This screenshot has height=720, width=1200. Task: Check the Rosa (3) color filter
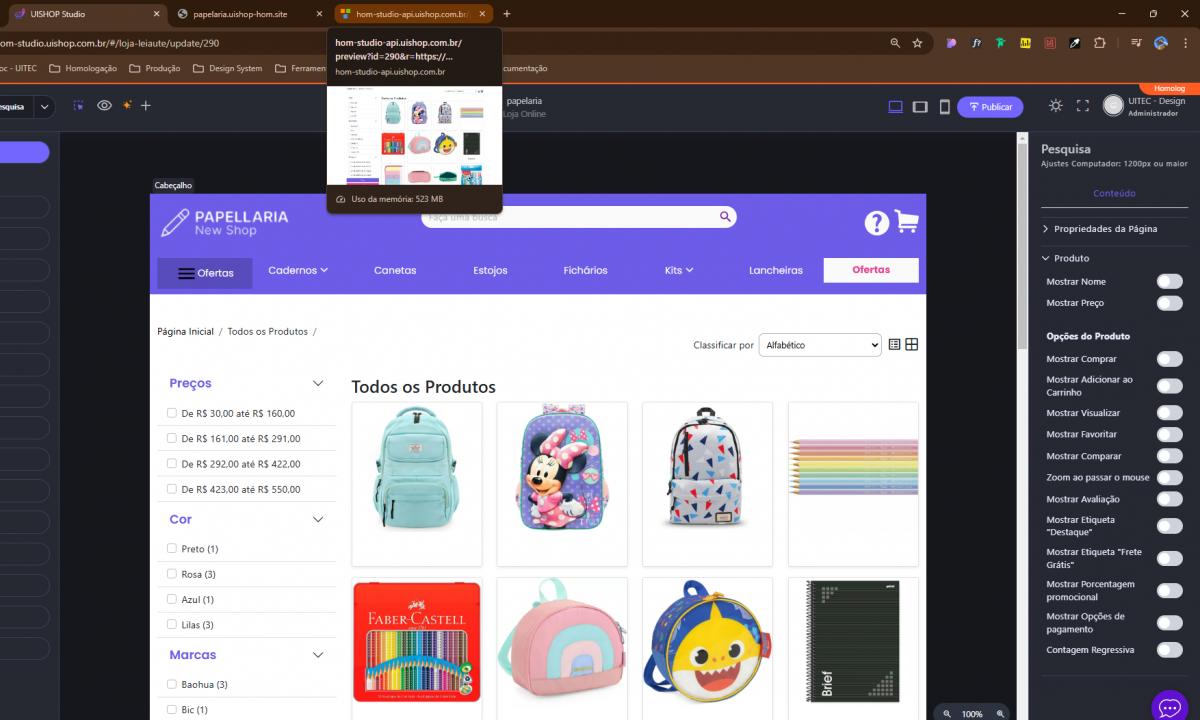pyautogui.click(x=172, y=574)
